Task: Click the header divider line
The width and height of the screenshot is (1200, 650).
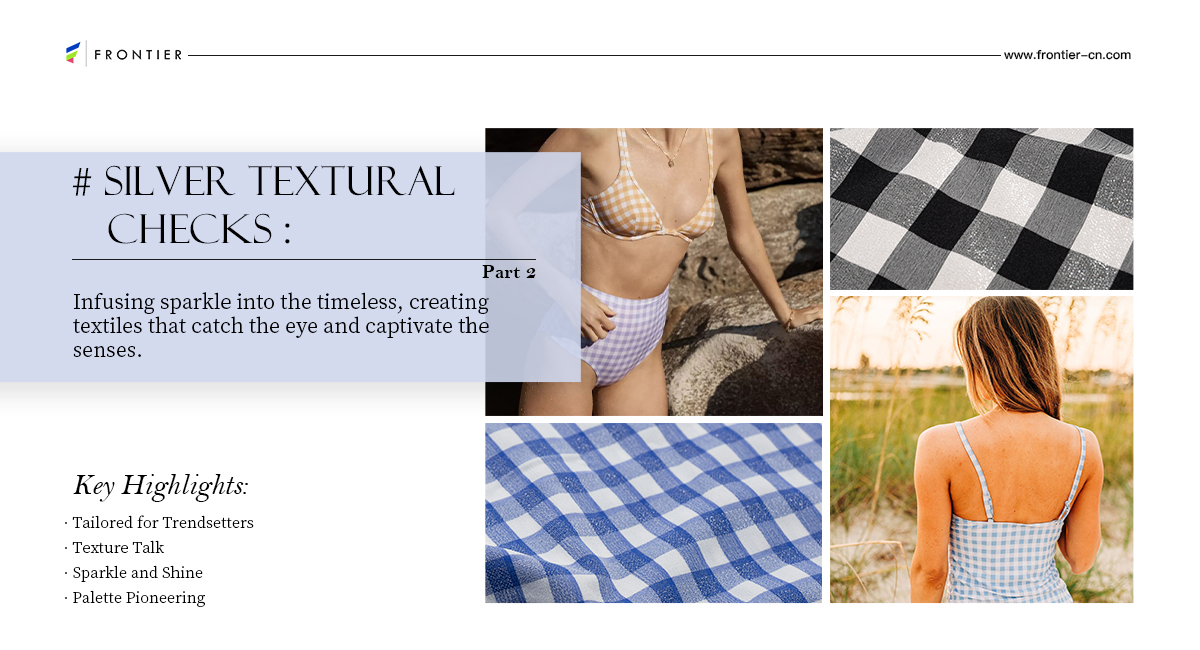Action: (594, 55)
